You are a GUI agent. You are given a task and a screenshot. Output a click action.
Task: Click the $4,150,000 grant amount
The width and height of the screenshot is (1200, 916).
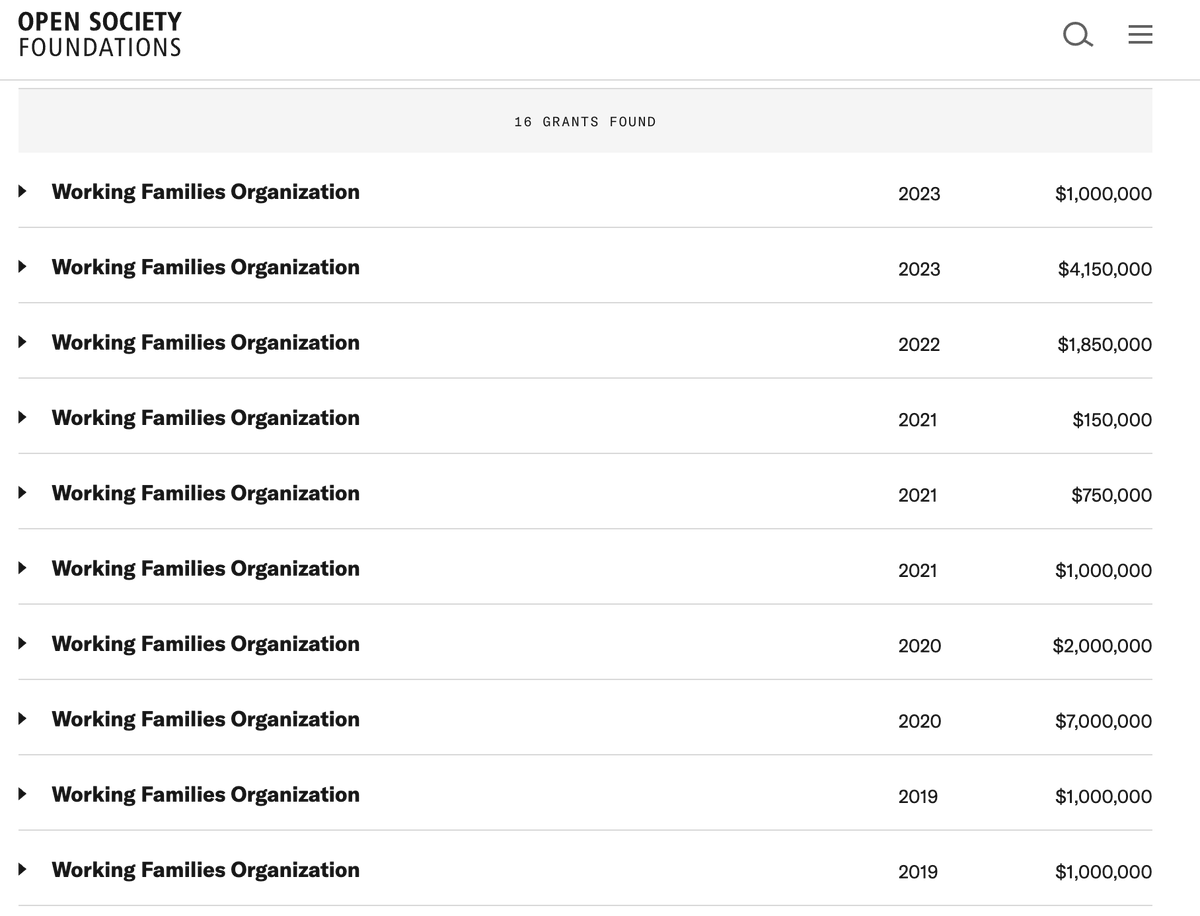(x=1104, y=269)
